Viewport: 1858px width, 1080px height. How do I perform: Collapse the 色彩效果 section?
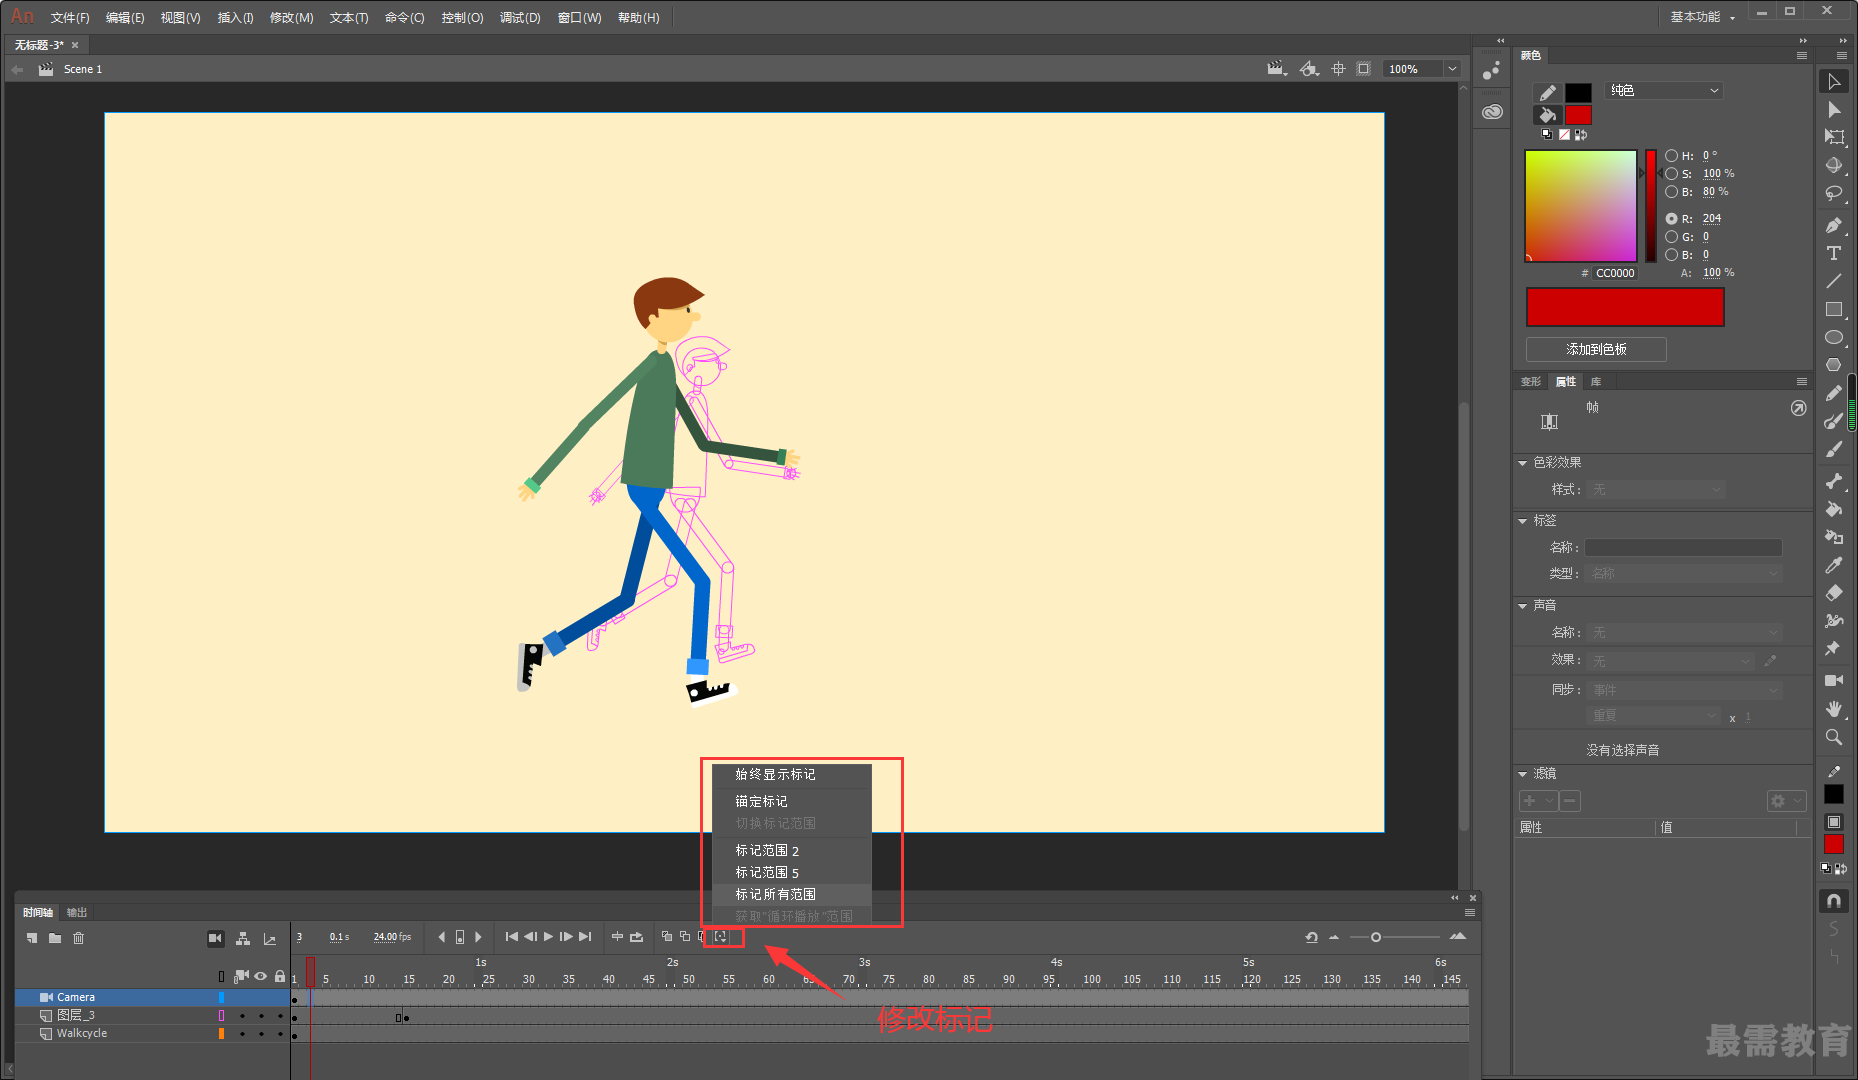1522,463
